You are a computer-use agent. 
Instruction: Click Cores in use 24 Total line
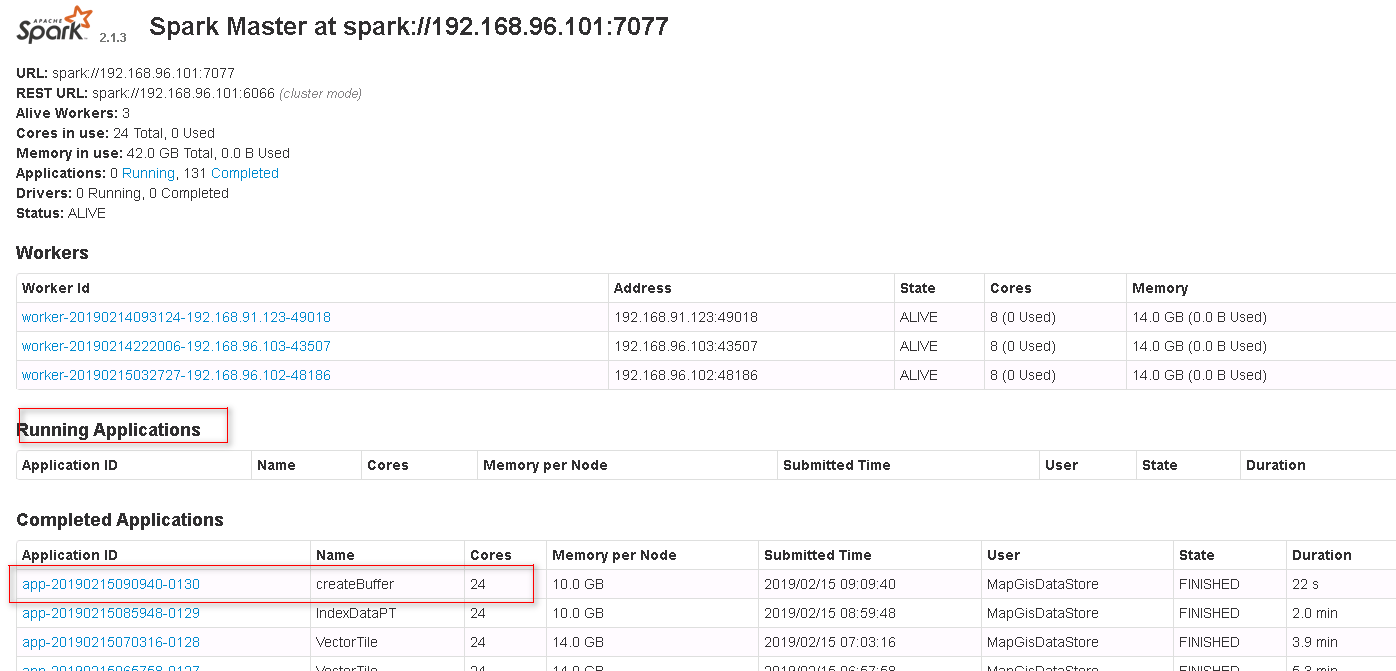(x=115, y=133)
